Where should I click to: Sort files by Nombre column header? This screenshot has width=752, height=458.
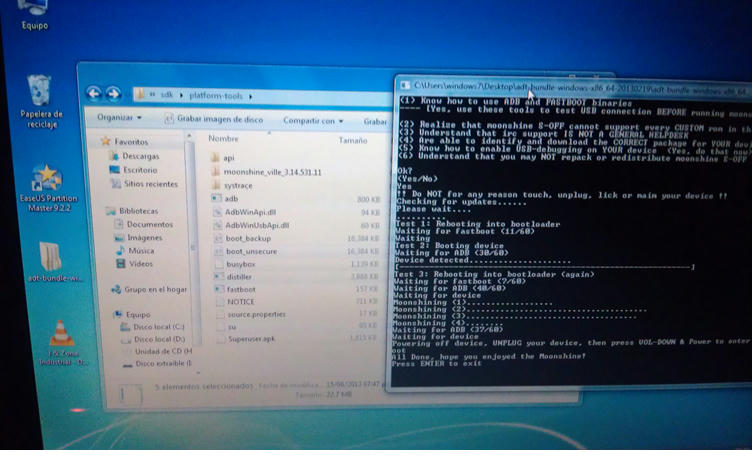pyautogui.click(x=223, y=140)
